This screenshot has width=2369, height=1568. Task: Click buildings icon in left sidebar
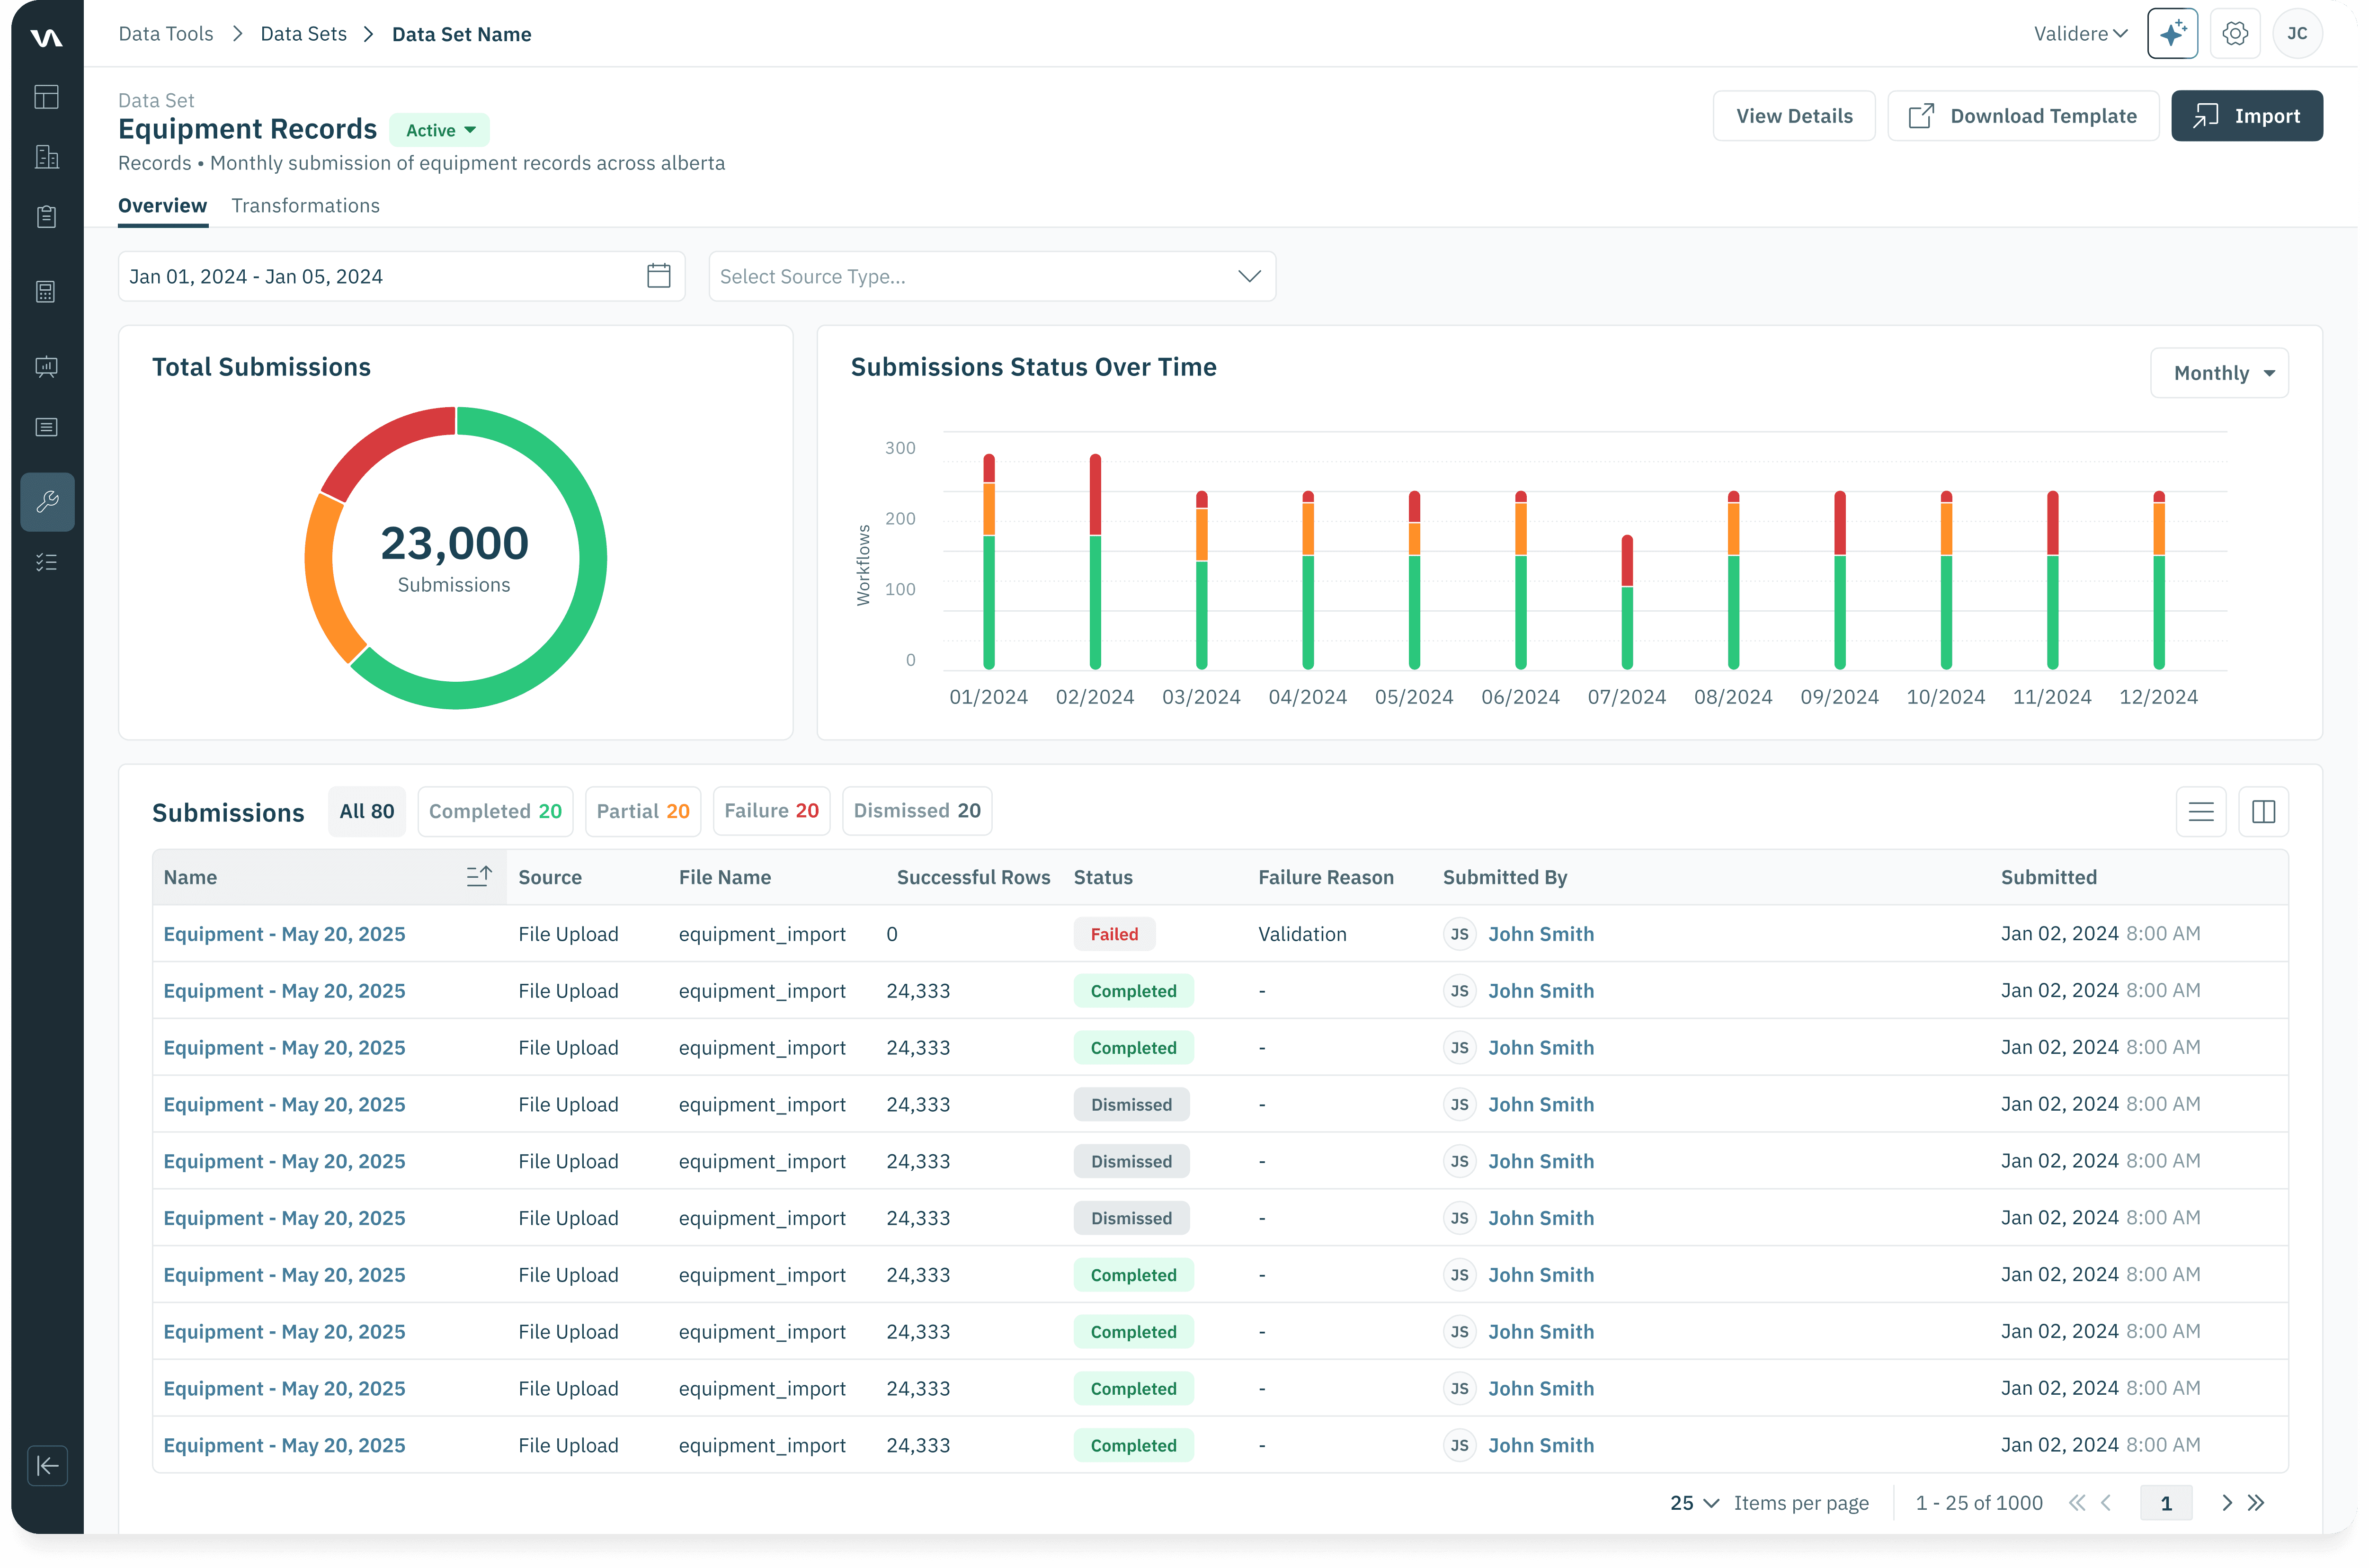(x=47, y=157)
